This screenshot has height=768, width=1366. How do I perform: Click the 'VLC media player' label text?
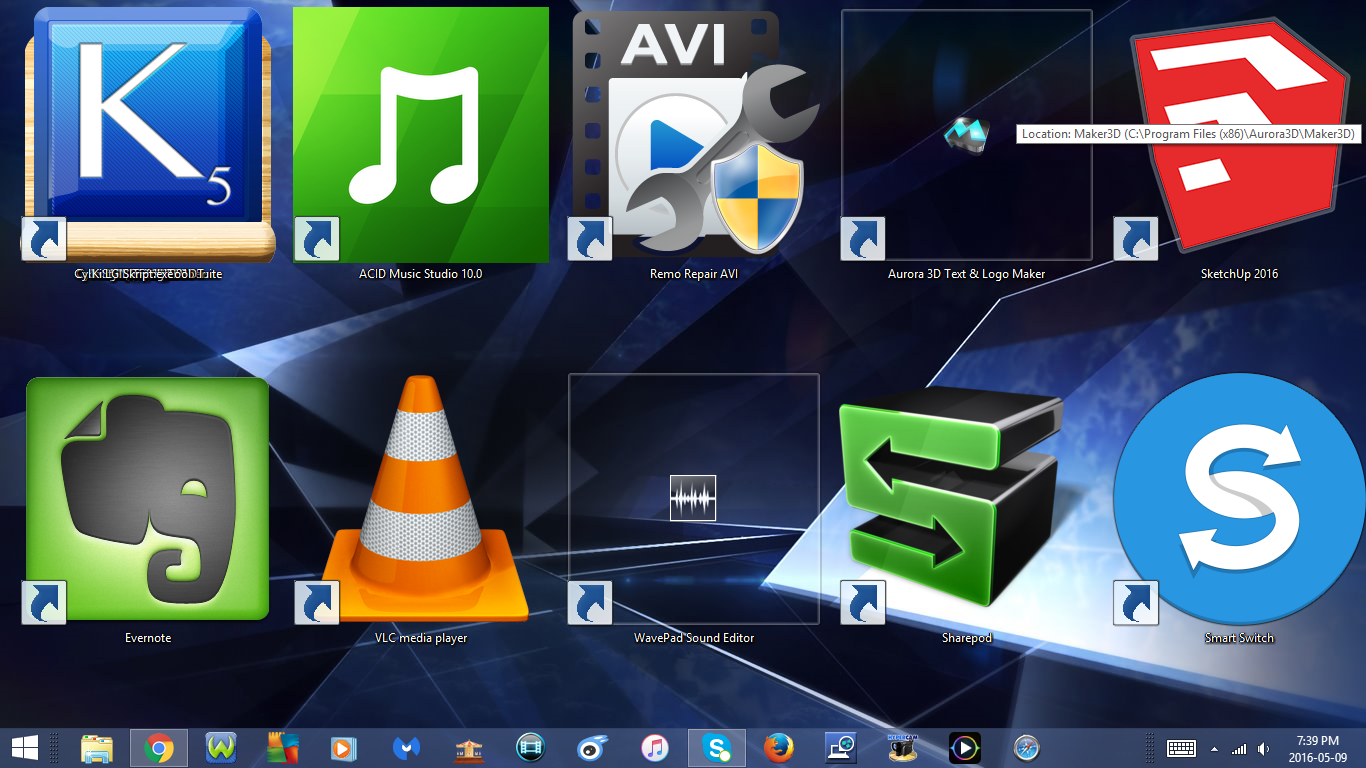click(421, 638)
